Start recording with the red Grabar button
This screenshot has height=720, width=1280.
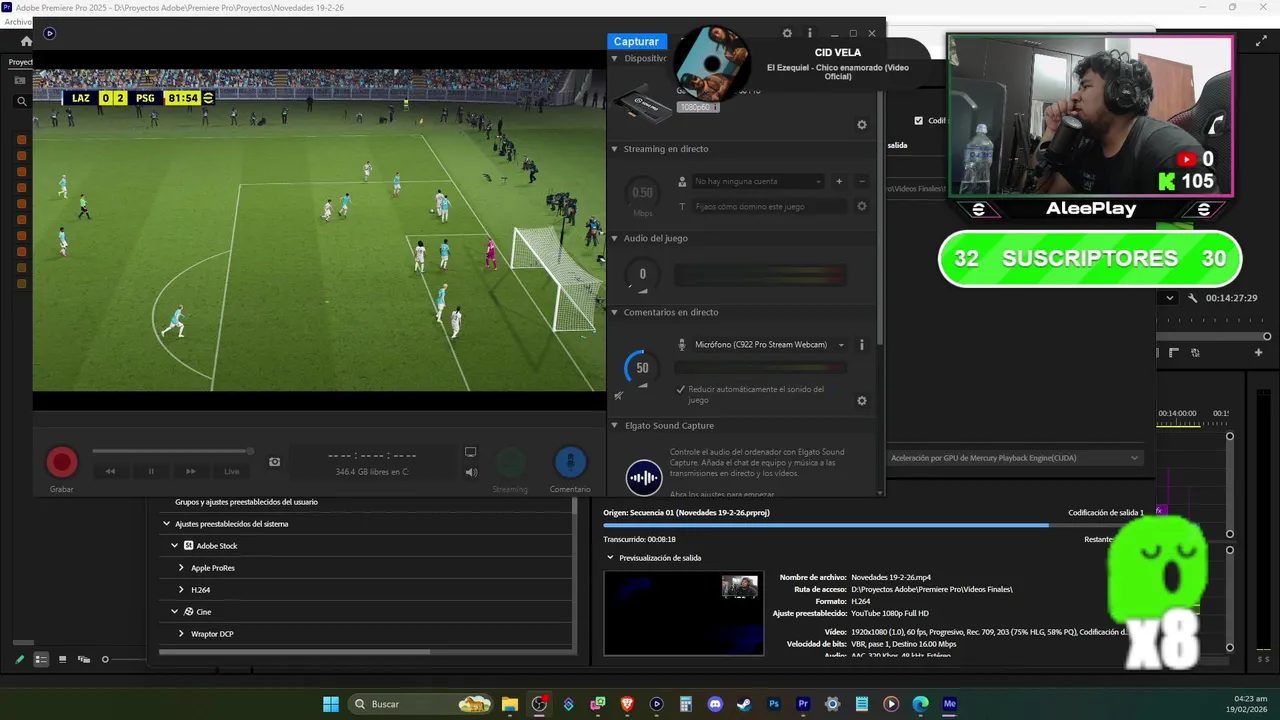62,462
